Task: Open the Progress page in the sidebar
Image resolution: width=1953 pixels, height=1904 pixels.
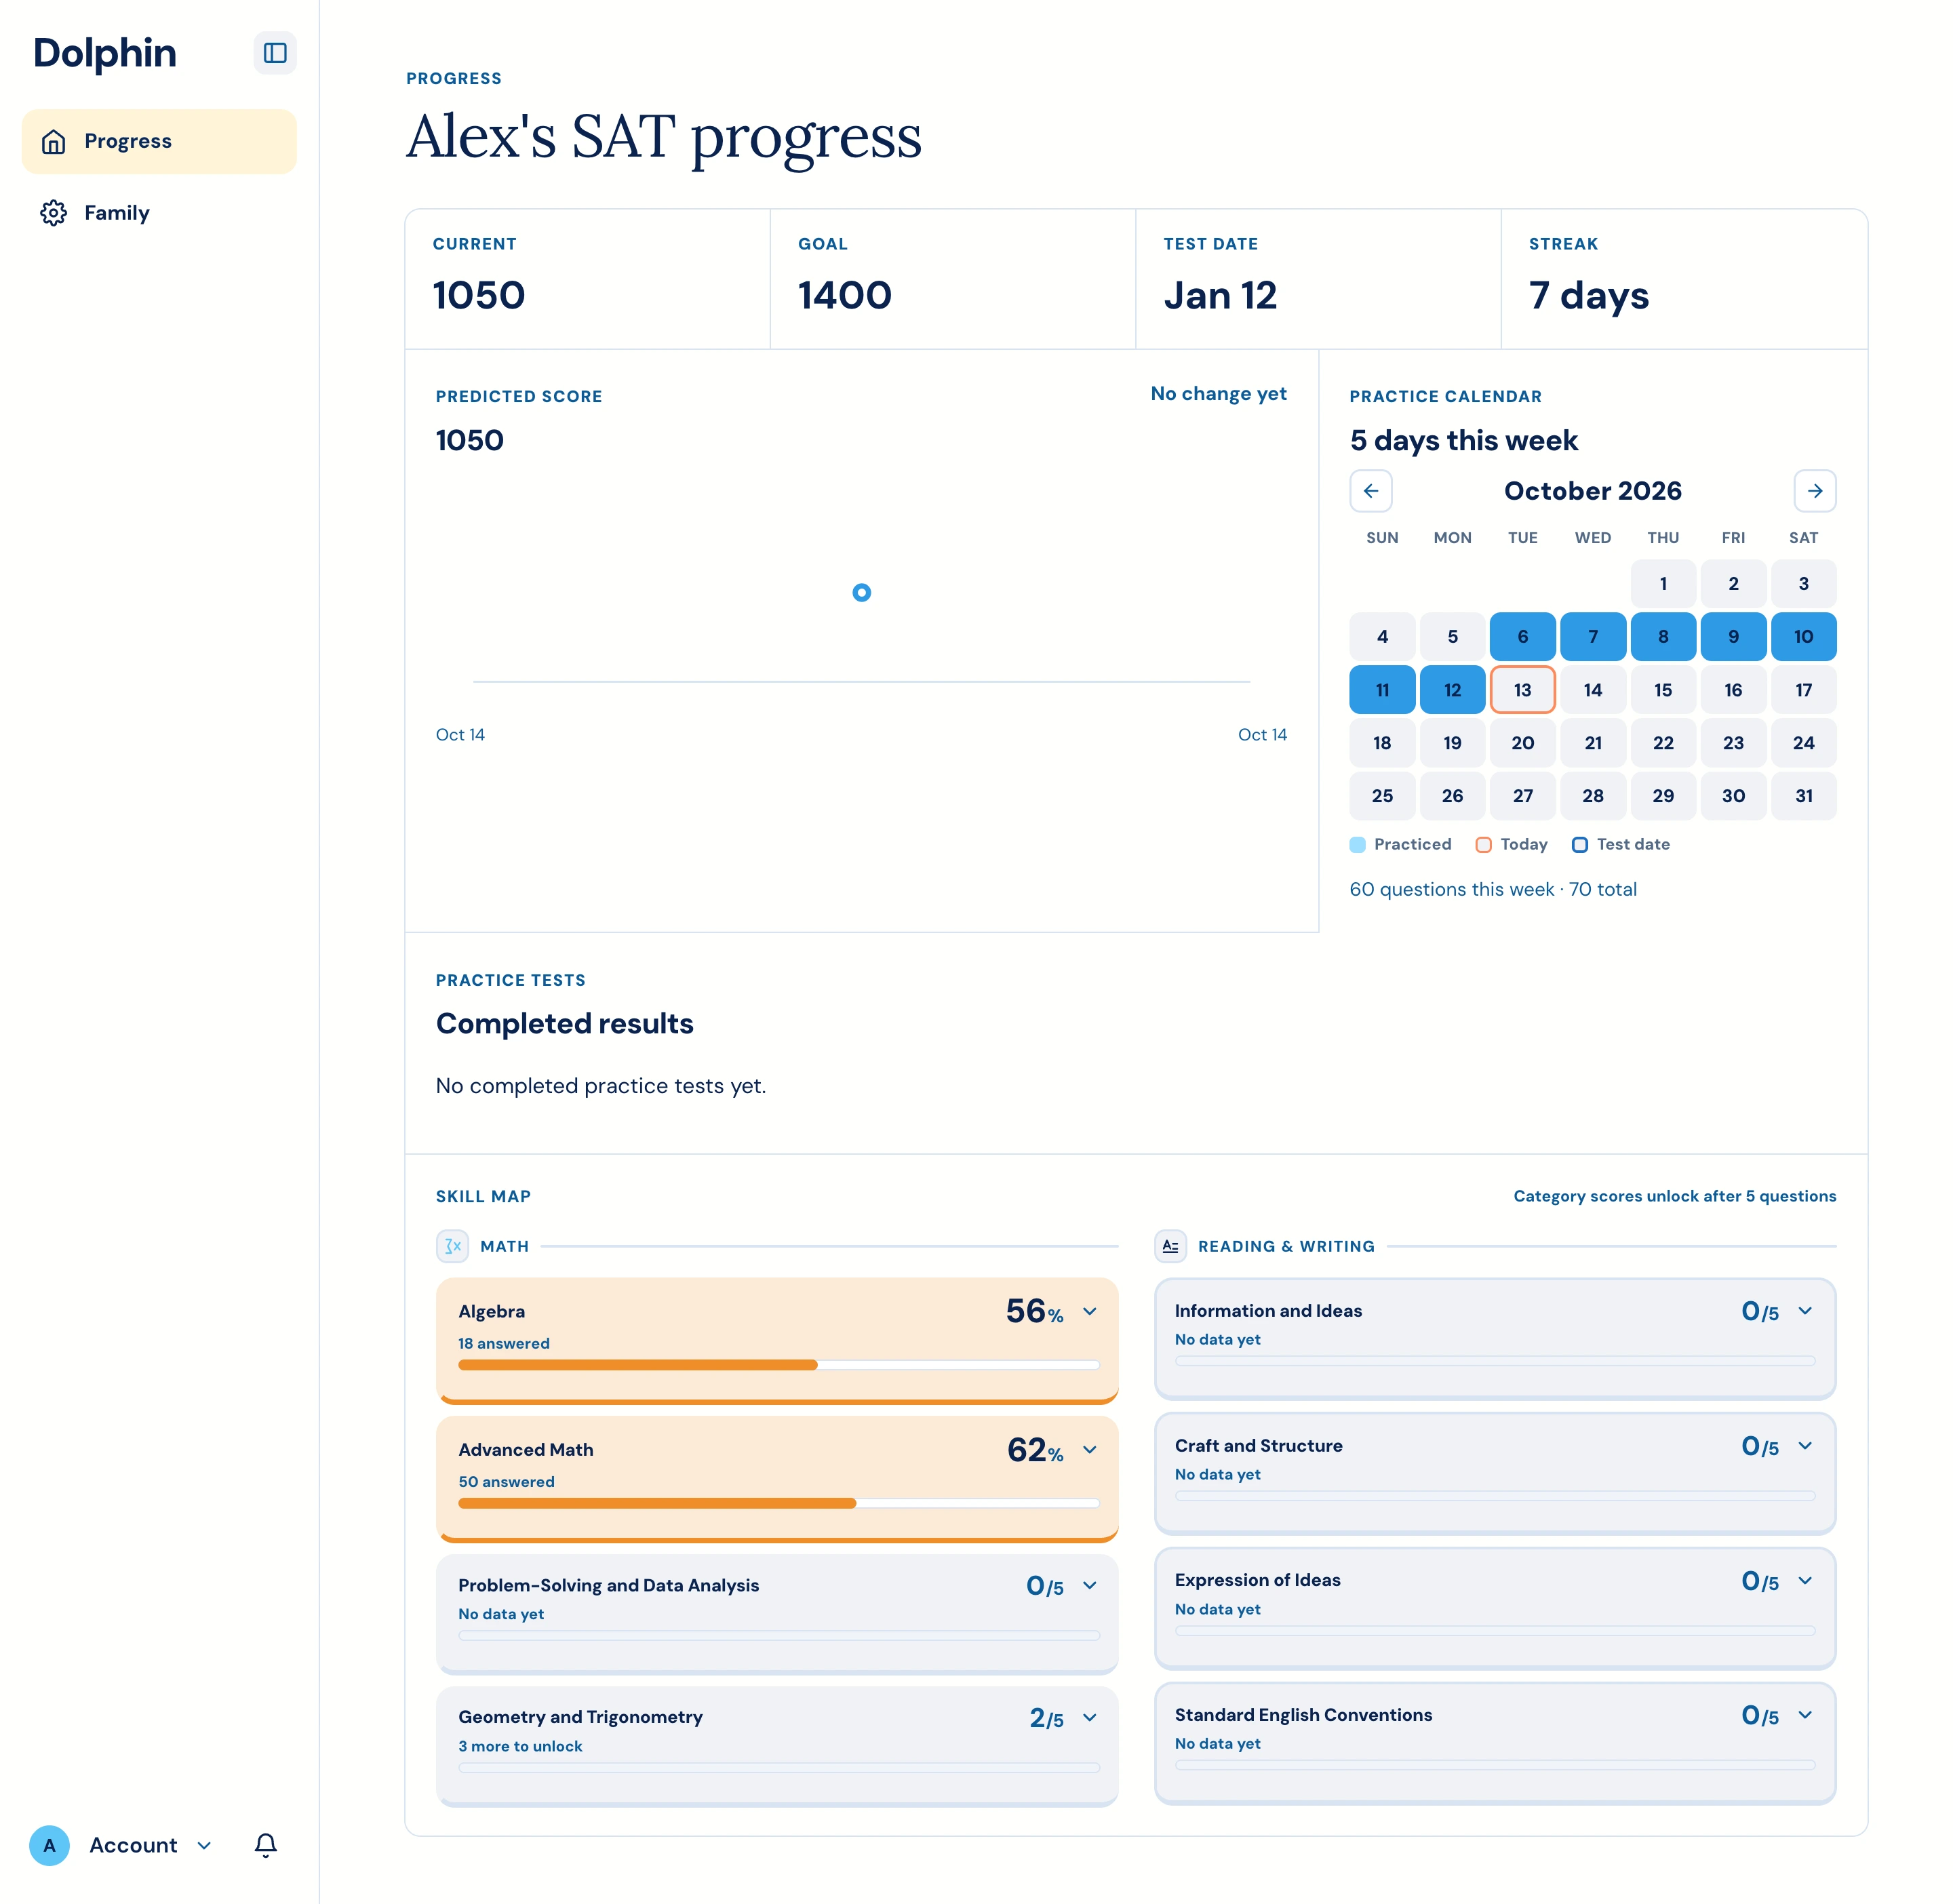Action: 159,142
